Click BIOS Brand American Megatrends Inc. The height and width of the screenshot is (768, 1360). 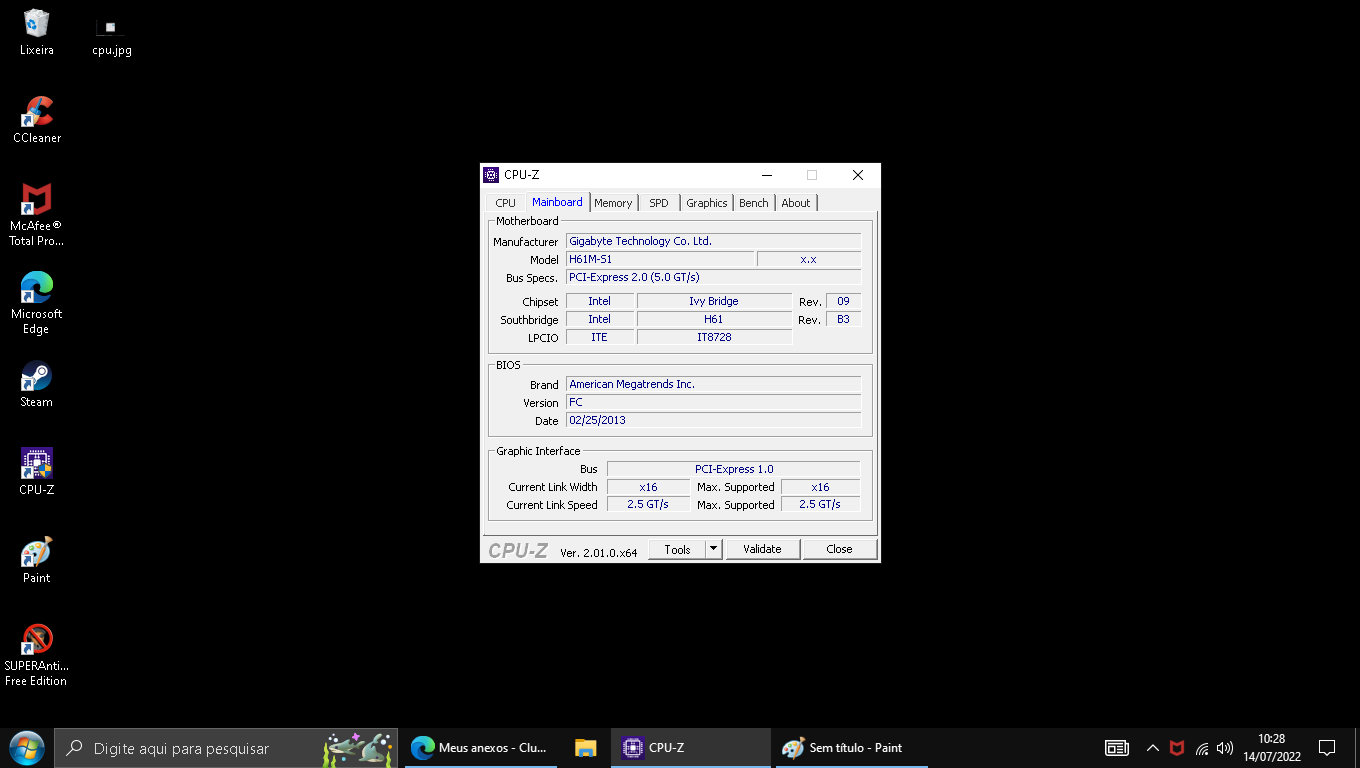(713, 384)
